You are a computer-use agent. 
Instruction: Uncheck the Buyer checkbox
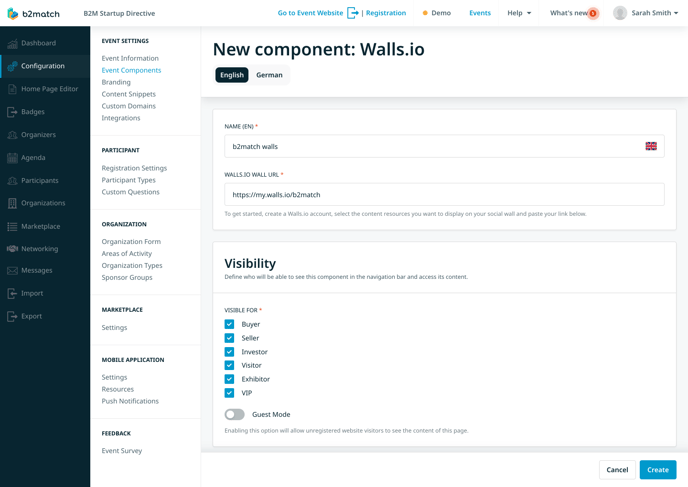229,324
